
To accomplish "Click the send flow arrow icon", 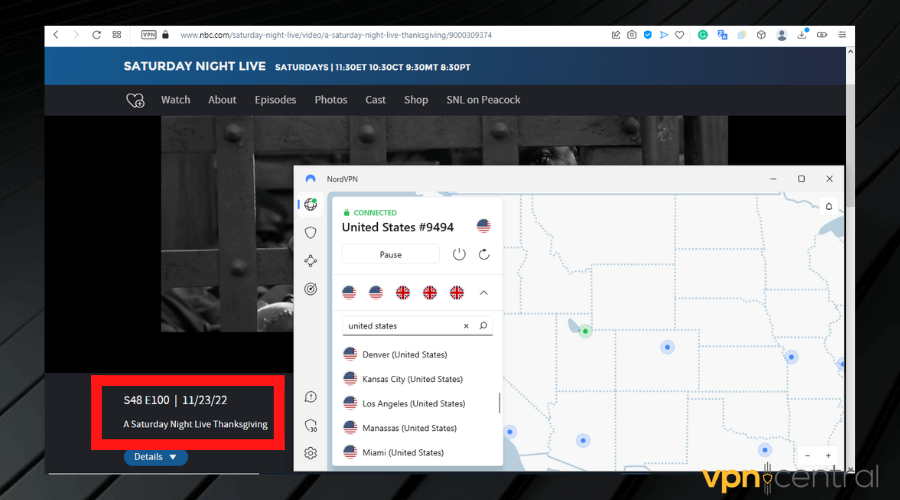I will [664, 35].
